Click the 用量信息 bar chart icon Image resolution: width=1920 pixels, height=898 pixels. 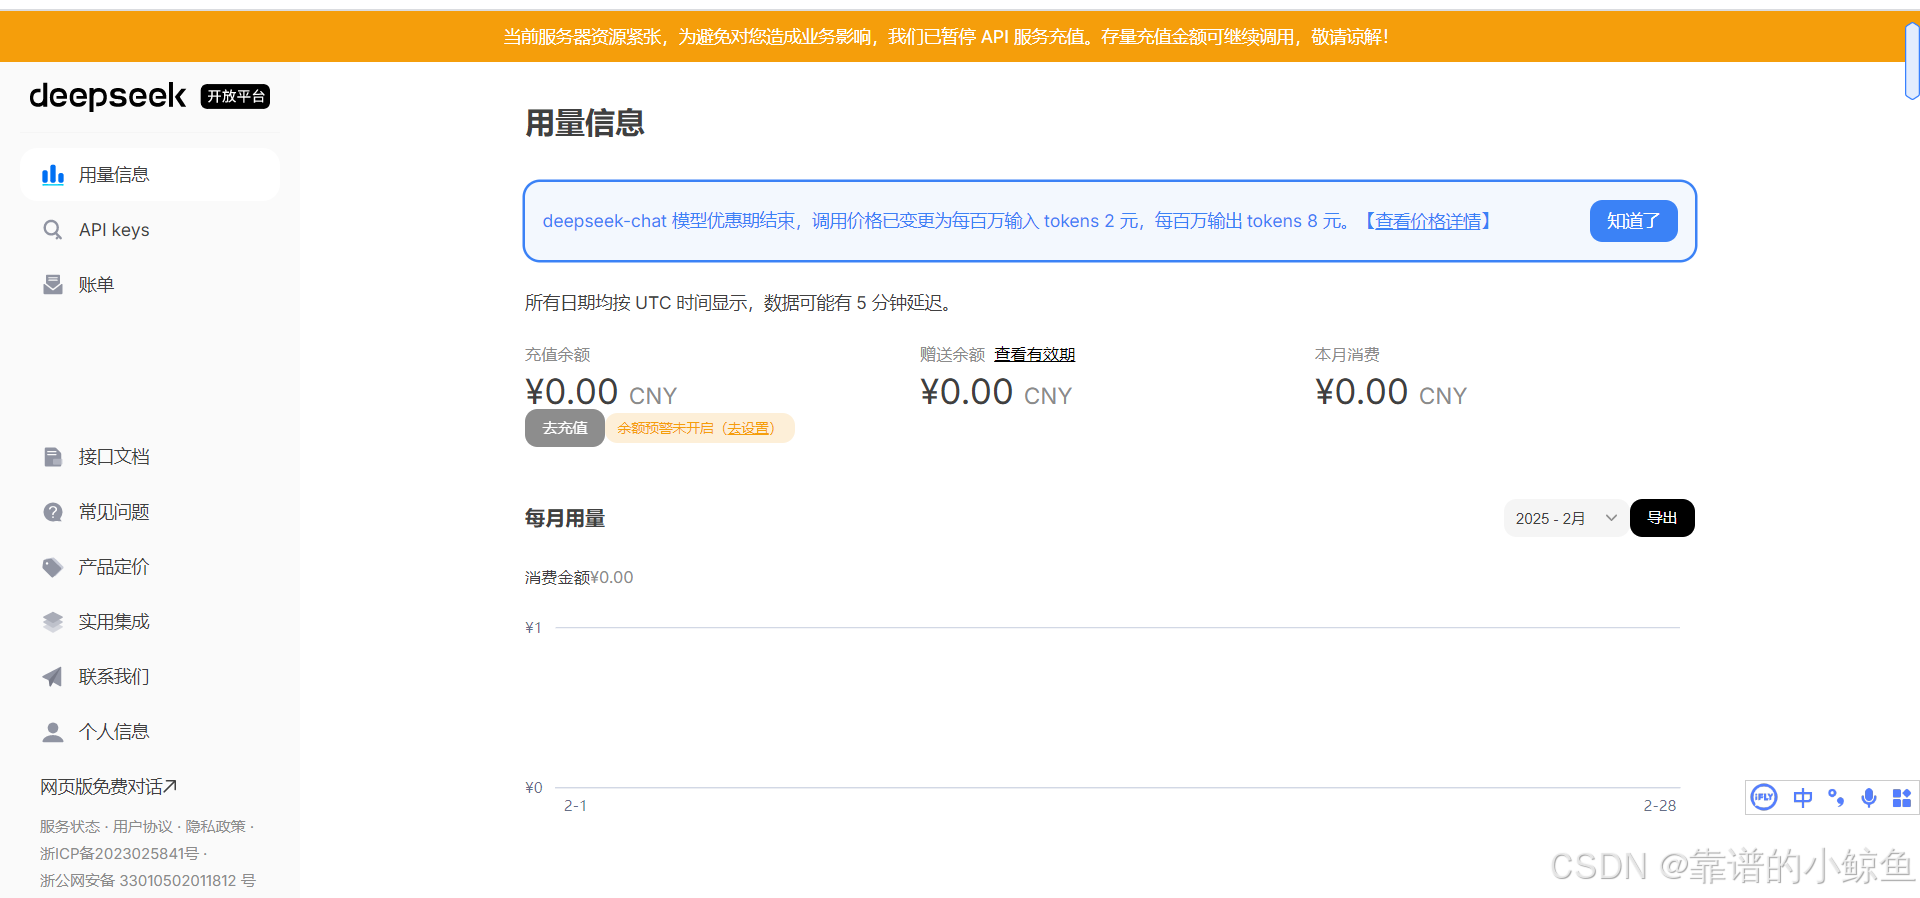click(53, 175)
